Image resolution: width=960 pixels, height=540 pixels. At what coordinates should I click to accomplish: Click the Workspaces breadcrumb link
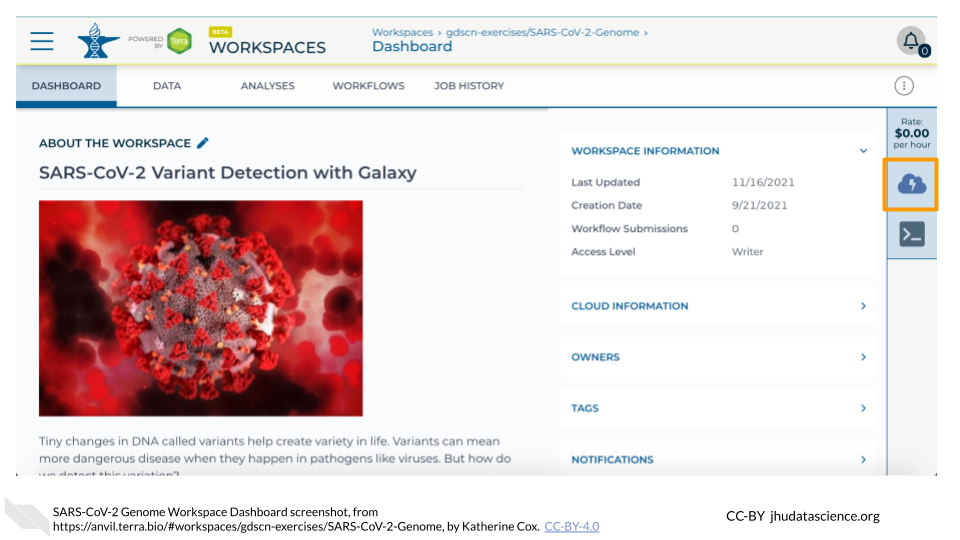[x=402, y=32]
